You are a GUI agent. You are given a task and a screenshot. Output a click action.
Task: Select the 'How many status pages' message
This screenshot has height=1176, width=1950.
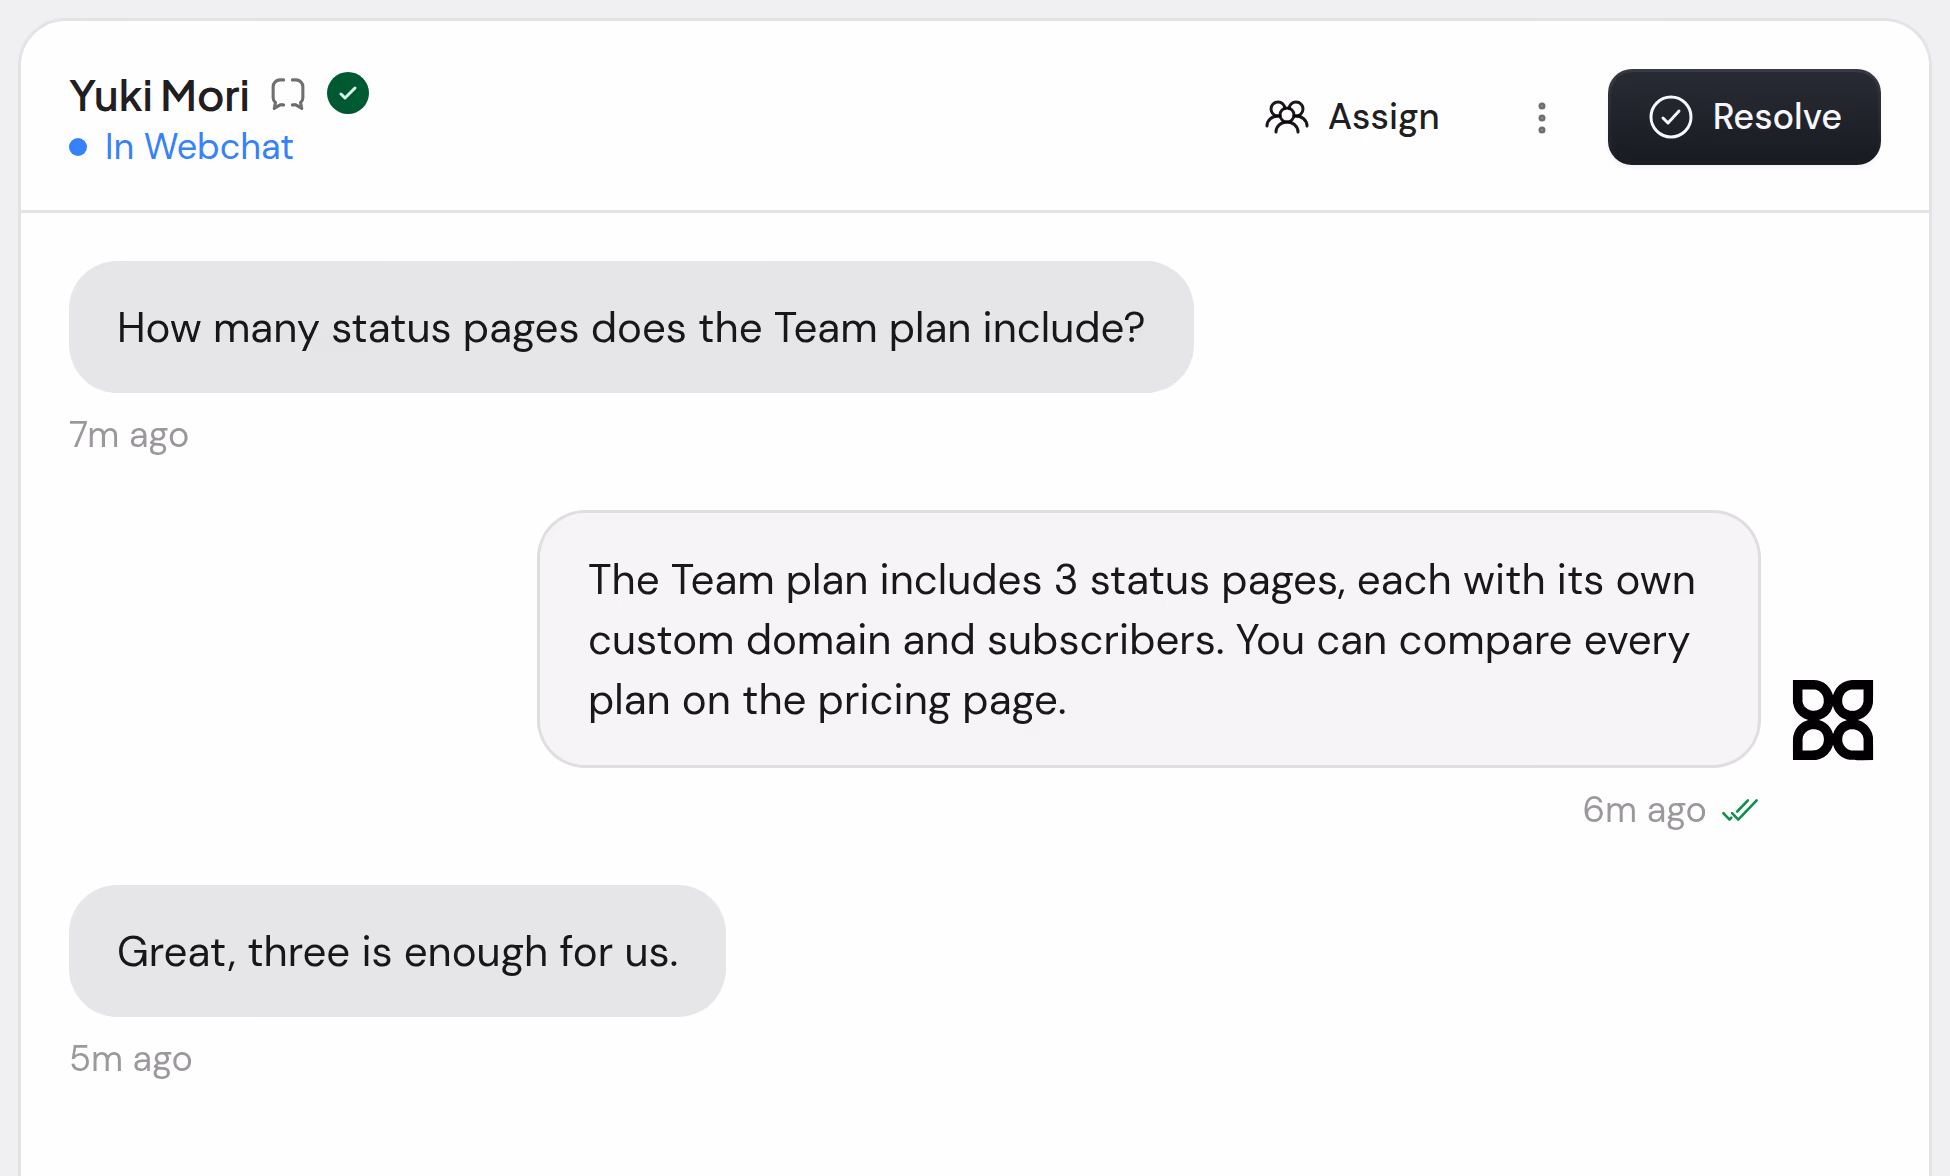point(631,327)
